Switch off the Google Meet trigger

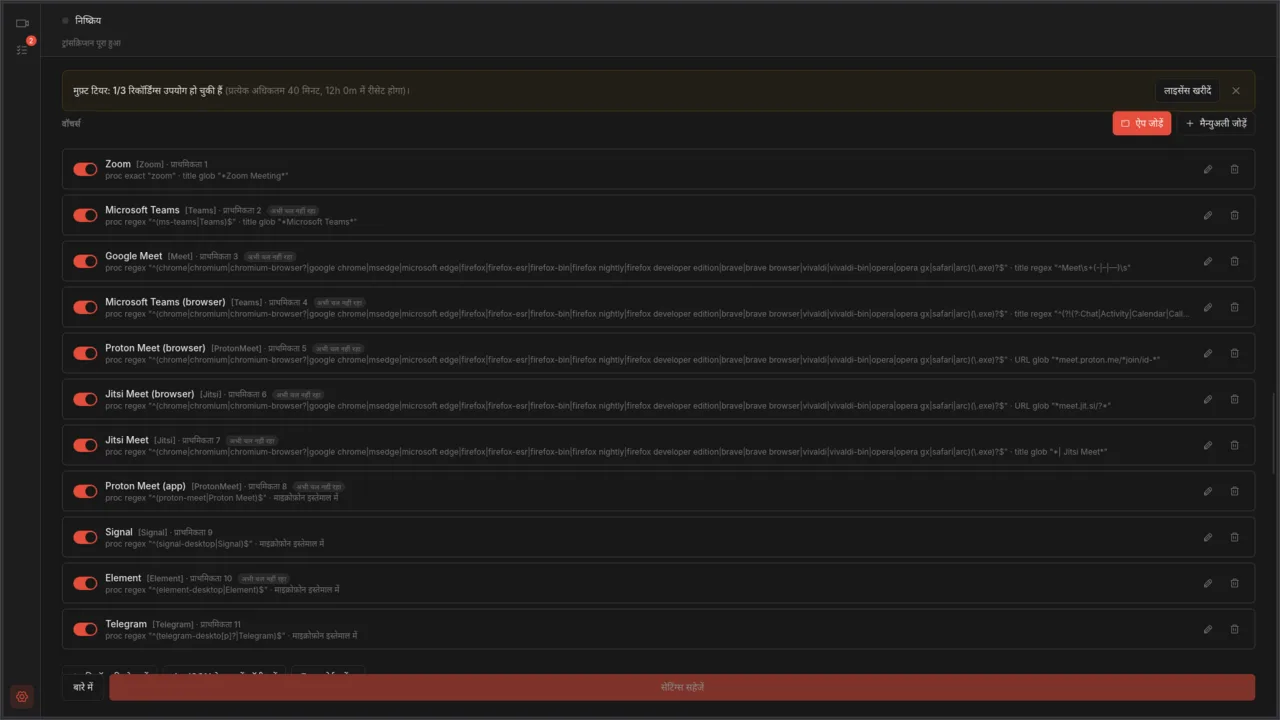tap(85, 261)
